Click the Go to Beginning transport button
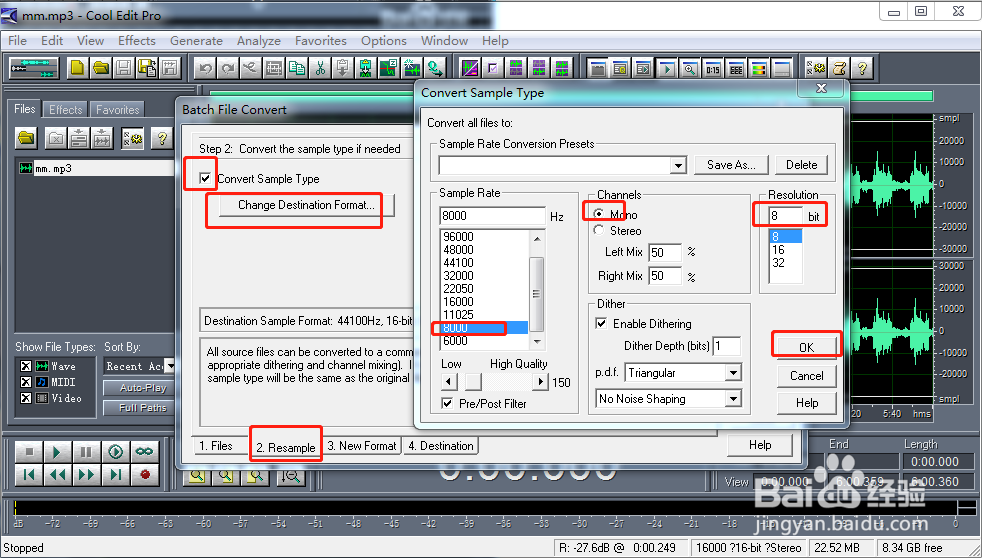Viewport: 982px width, 558px height. coord(28,475)
